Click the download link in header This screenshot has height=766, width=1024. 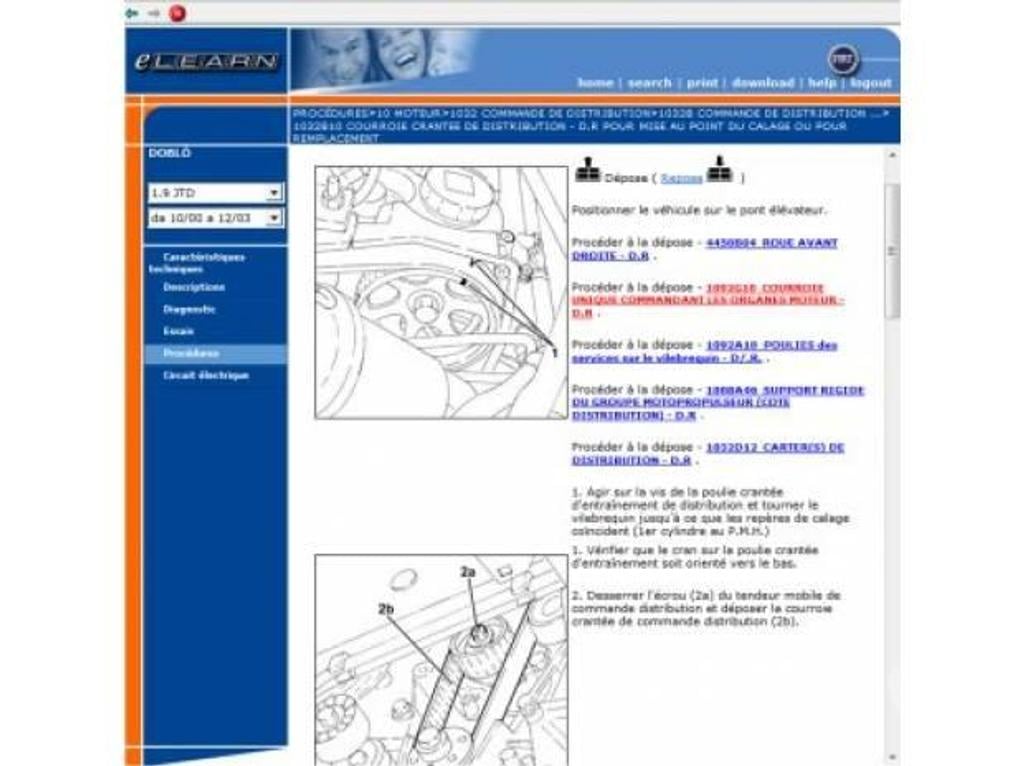pyautogui.click(x=762, y=83)
